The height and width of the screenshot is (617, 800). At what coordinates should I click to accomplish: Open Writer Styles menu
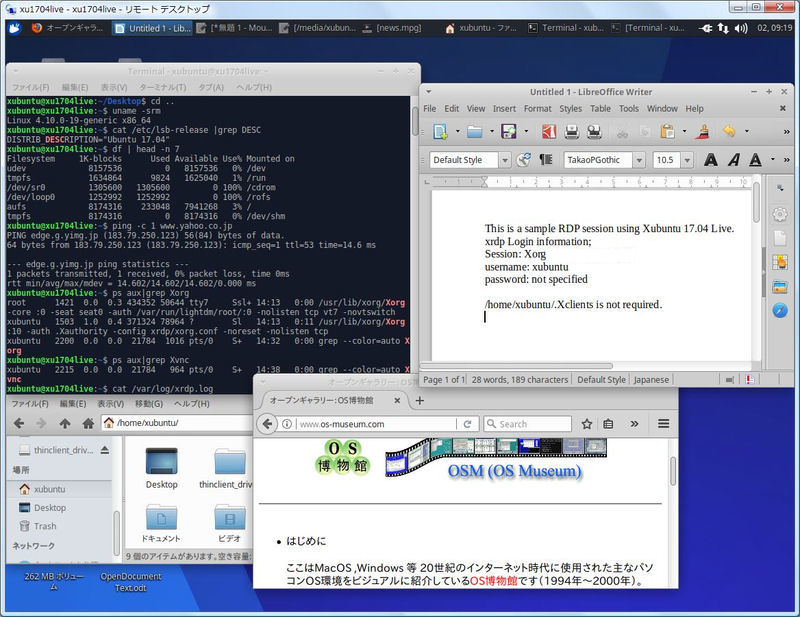pyautogui.click(x=570, y=109)
